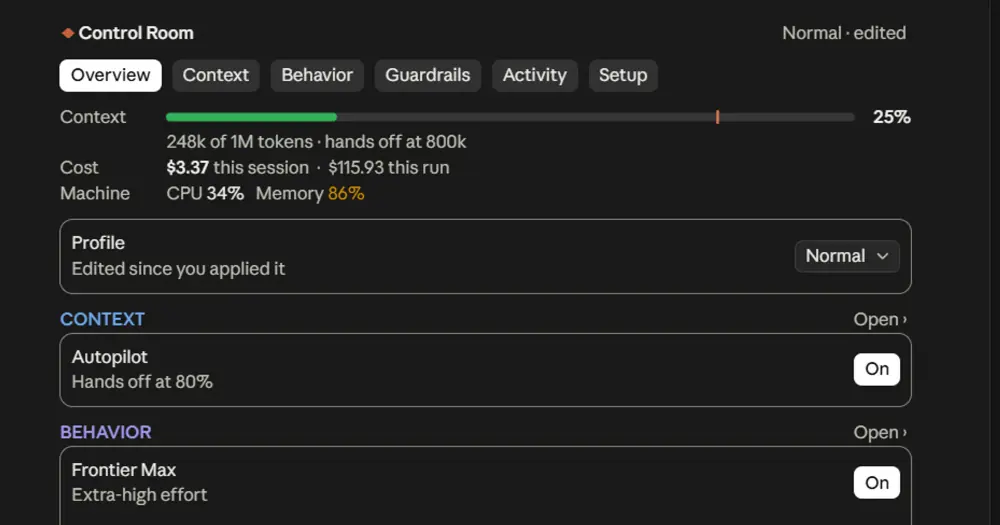View the Activity tab
The width and height of the screenshot is (1000, 525).
pyautogui.click(x=534, y=75)
